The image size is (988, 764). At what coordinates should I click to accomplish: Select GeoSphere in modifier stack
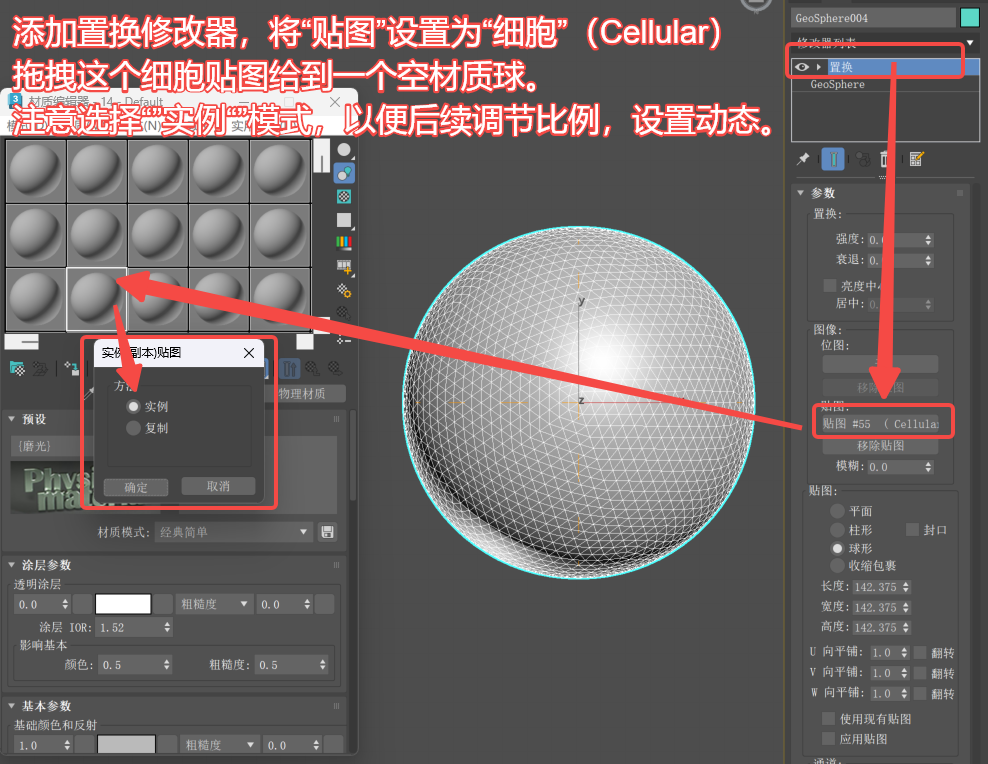[837, 85]
